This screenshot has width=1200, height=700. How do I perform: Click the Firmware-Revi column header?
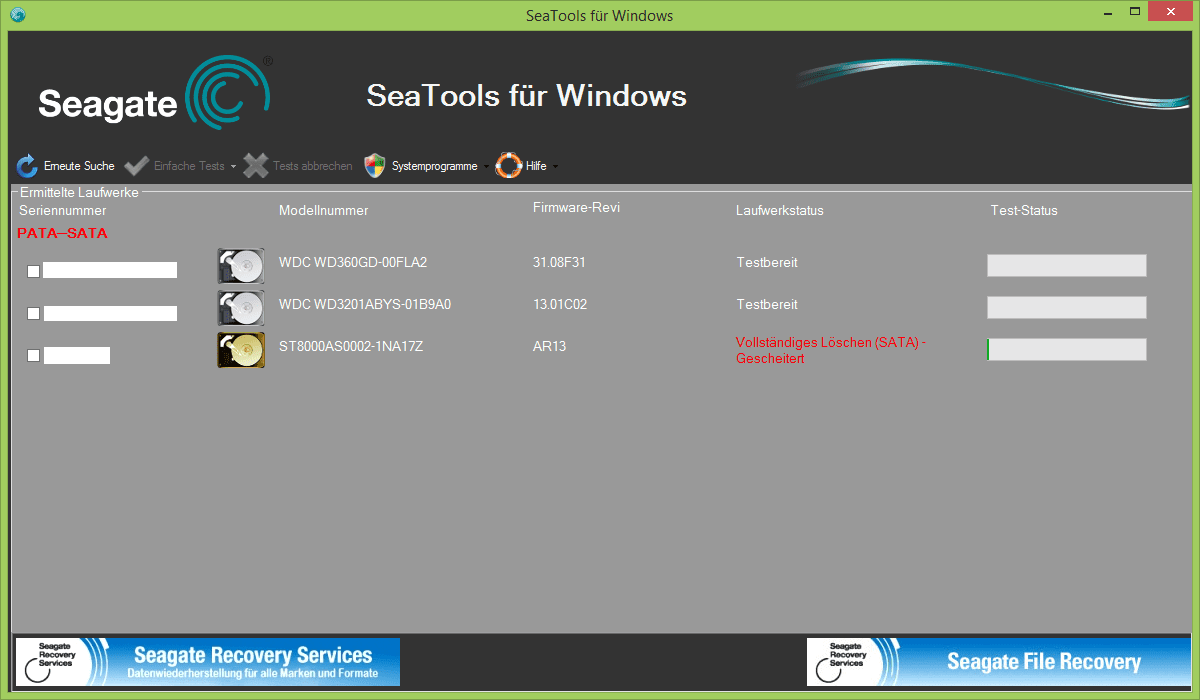click(576, 207)
